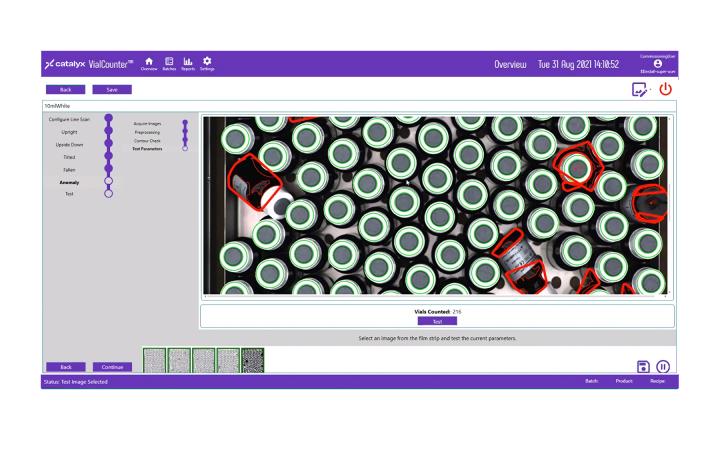Screen dimensions: 720x450
Task: Click the Continue button
Action: tap(112, 367)
